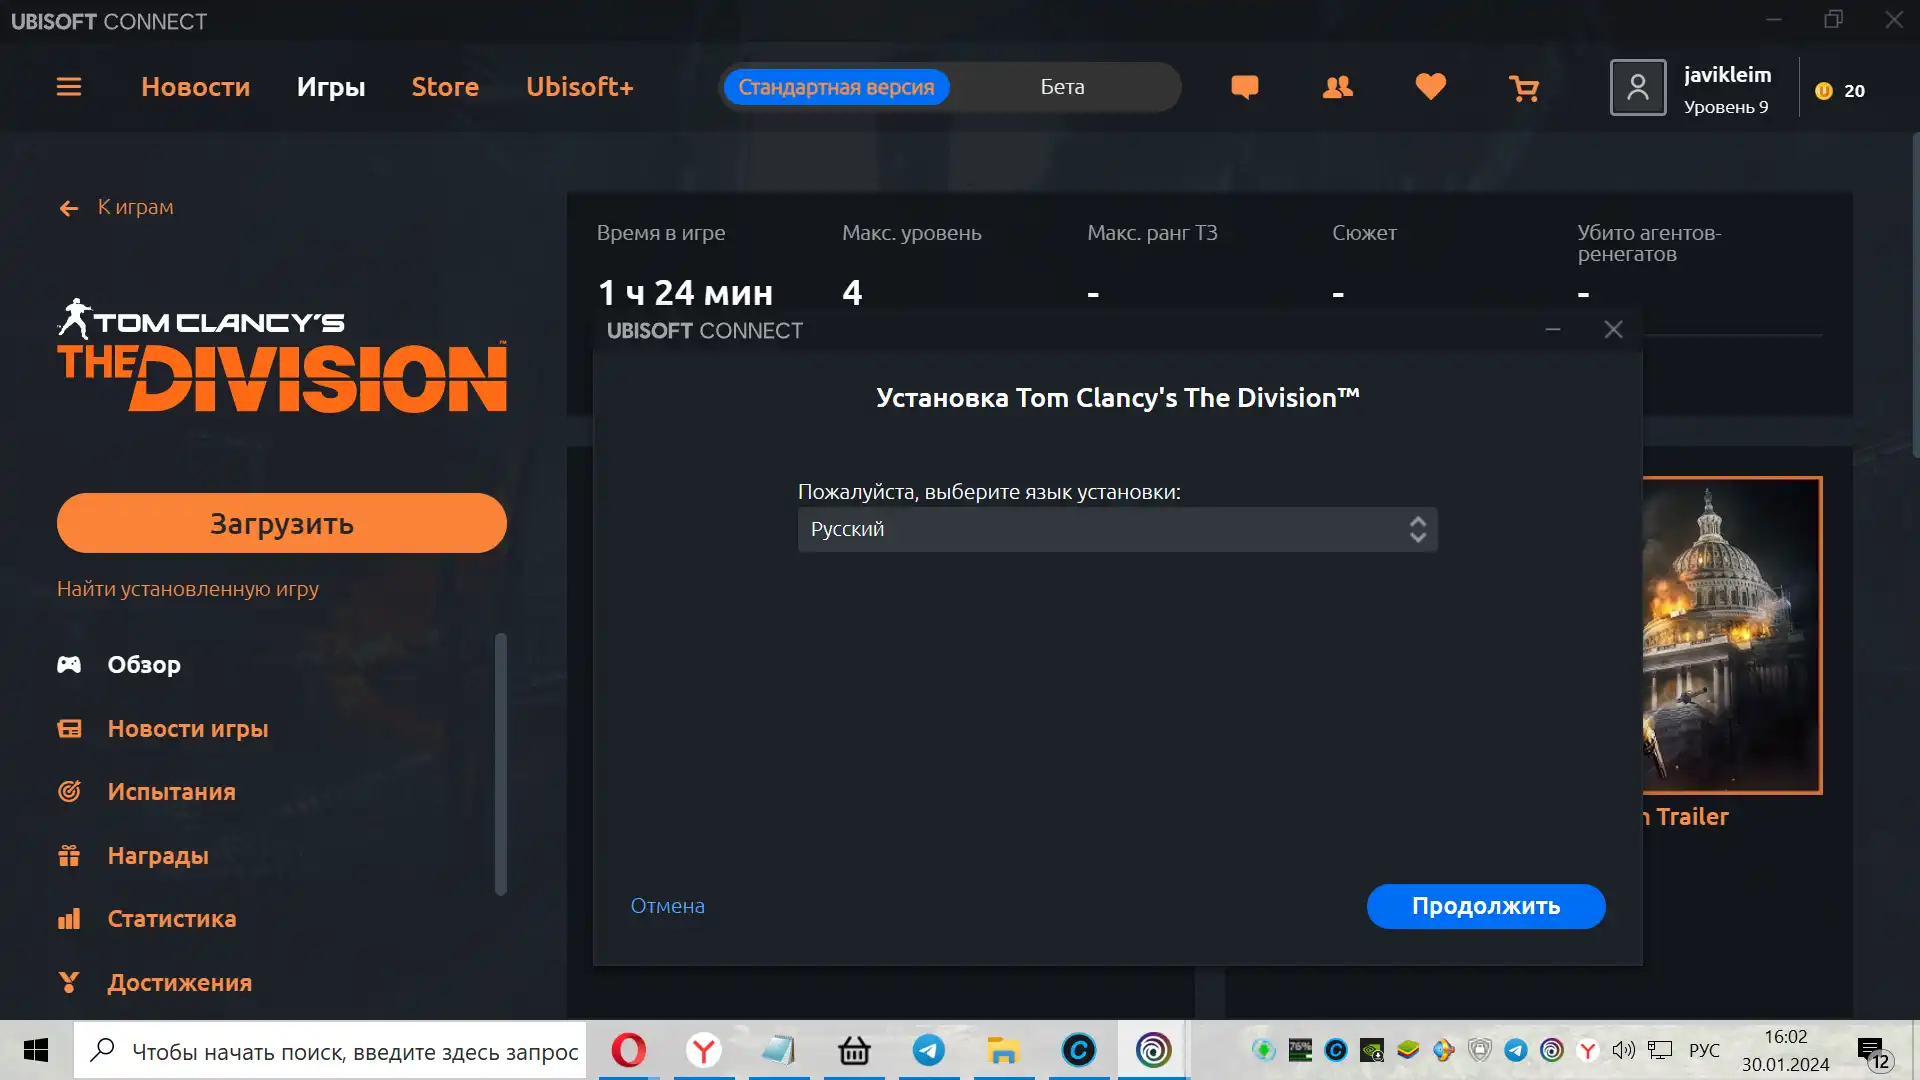Click the Yandex tray icon
Viewport: 1920px width, 1080px height.
[1588, 1050]
